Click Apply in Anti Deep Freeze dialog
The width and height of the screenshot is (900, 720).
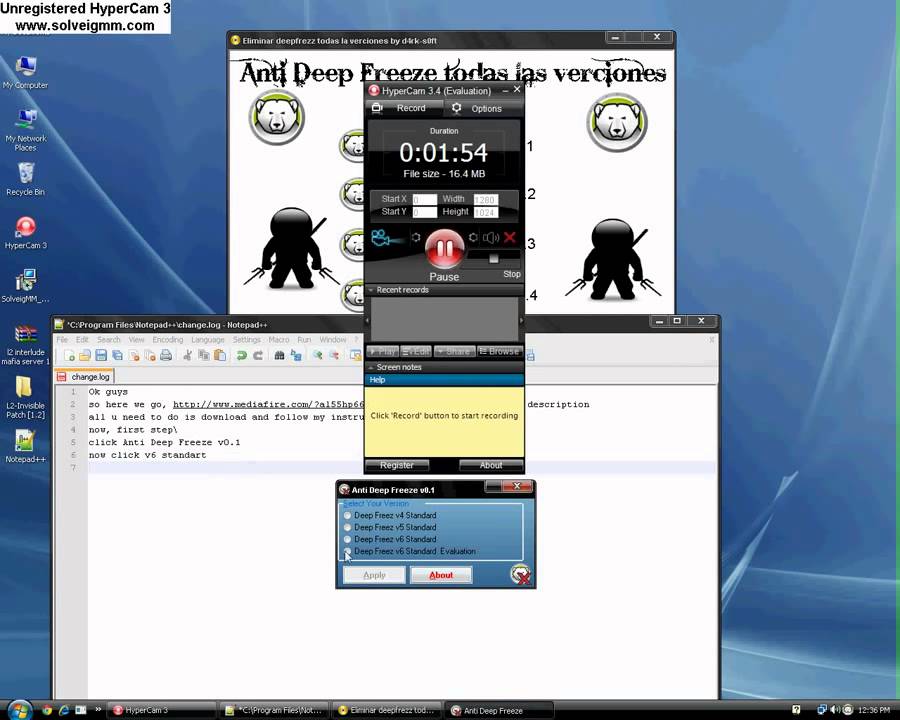click(374, 575)
